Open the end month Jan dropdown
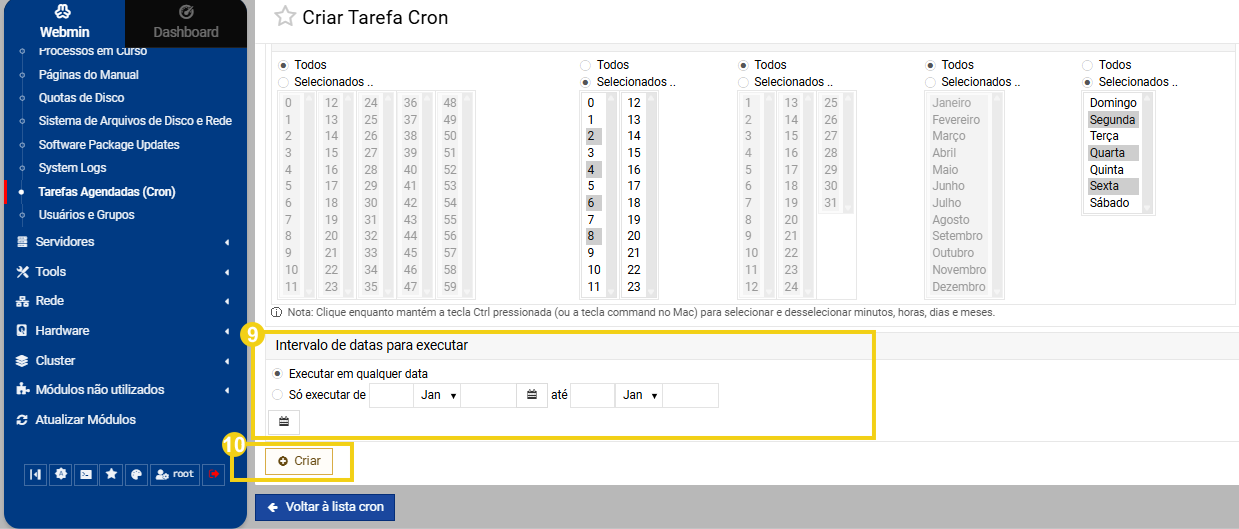This screenshot has width=1239, height=529. 639,395
